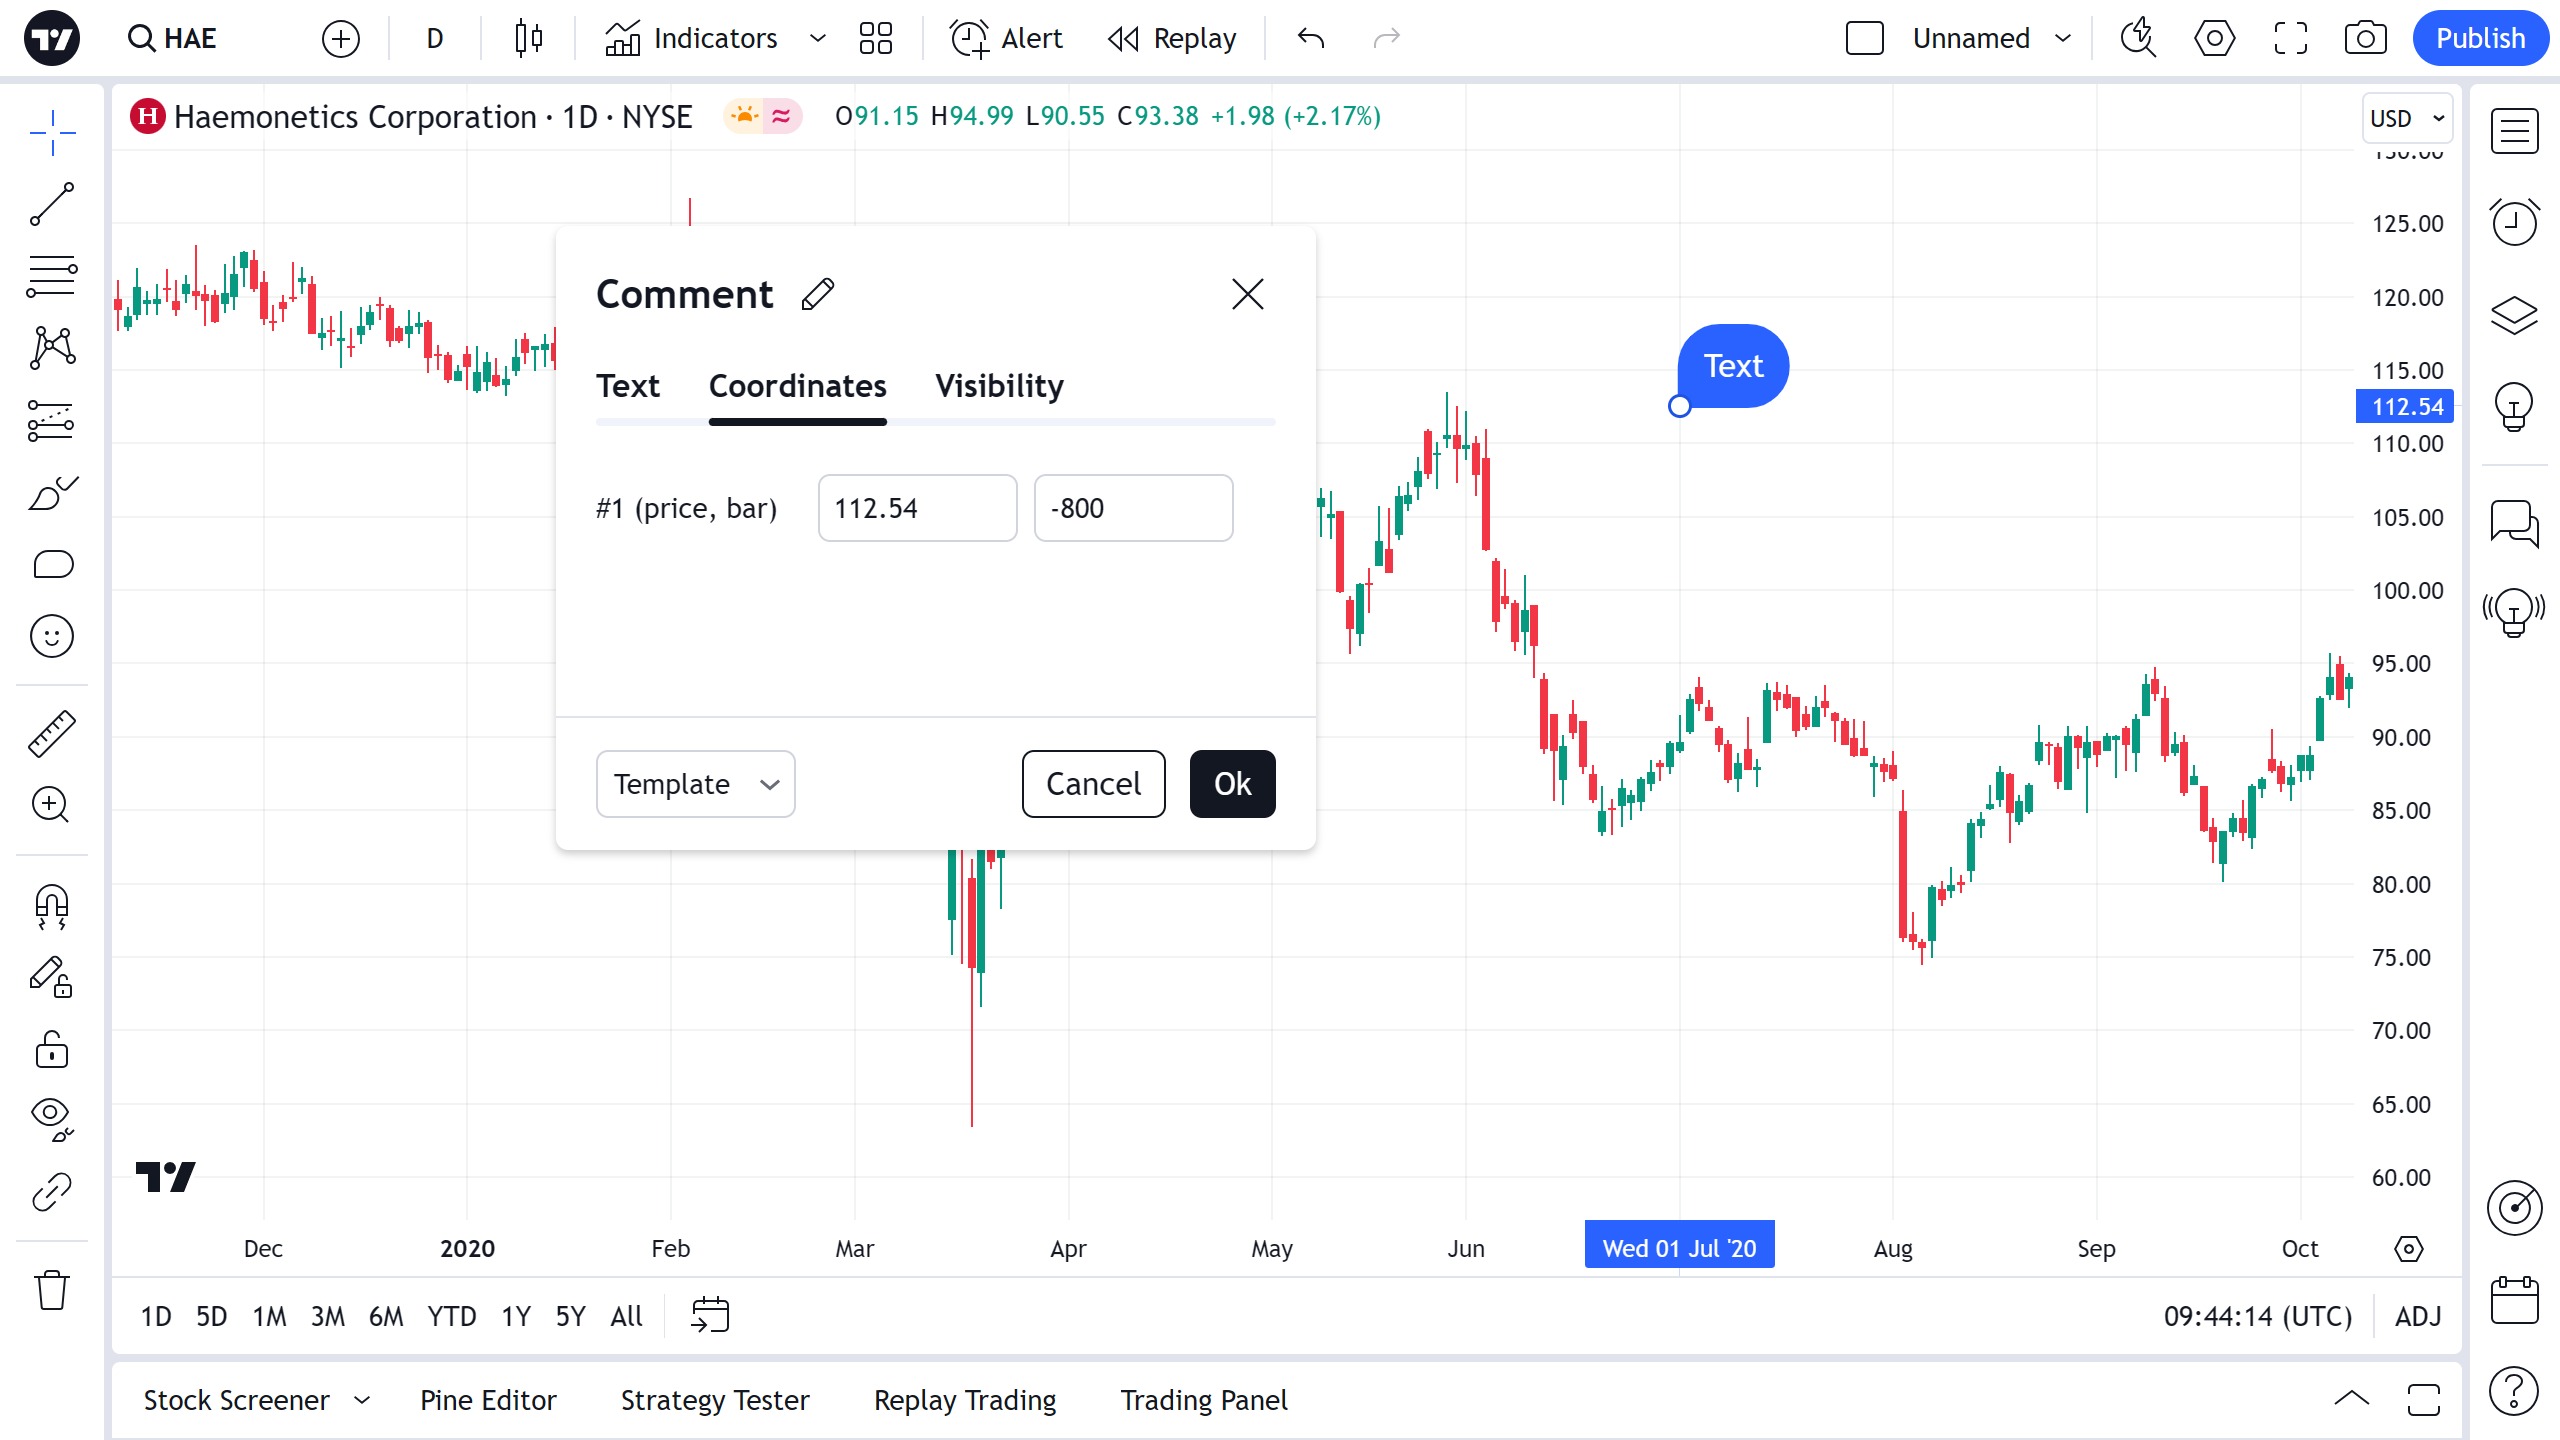
Task: Select the brush drawing tool
Action: (52, 492)
